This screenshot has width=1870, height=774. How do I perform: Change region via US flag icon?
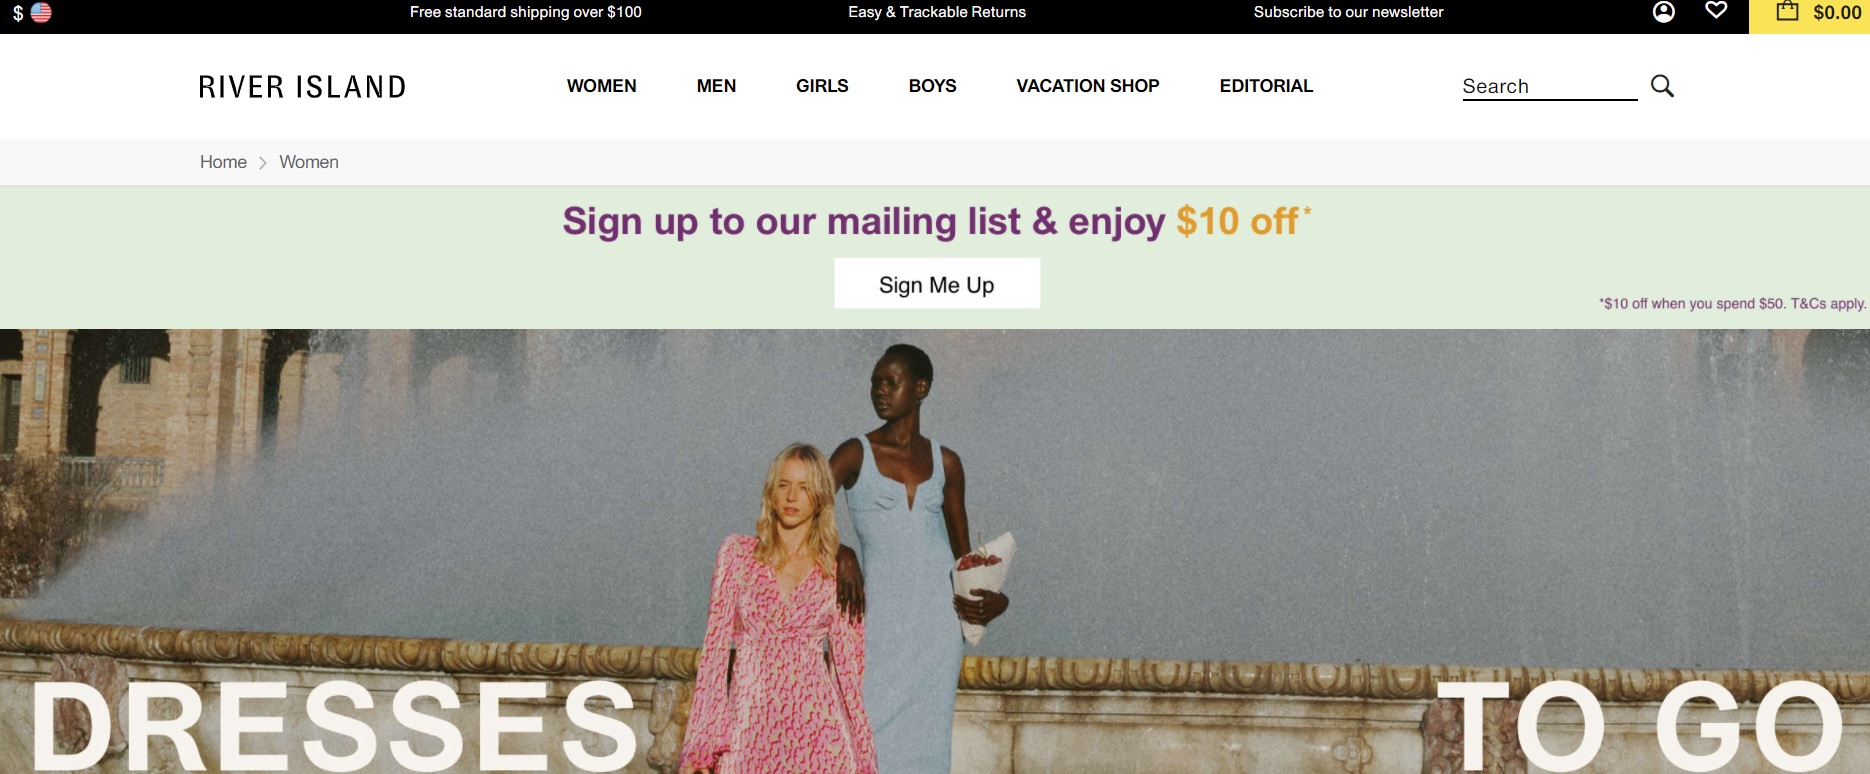coord(41,13)
